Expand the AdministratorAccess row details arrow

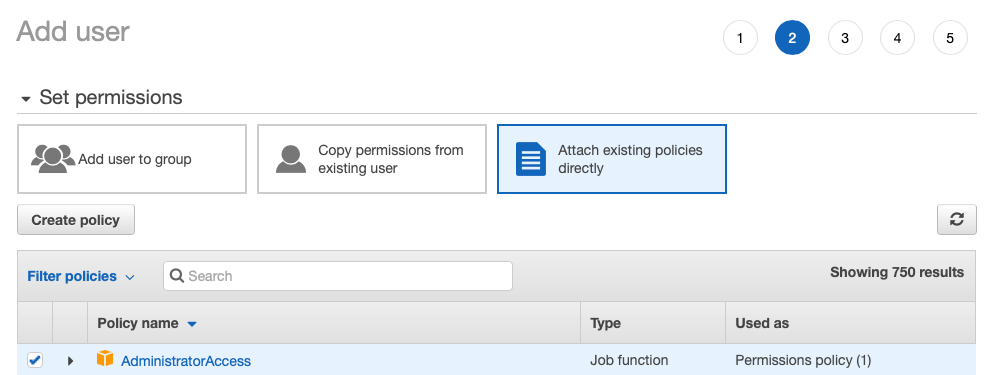coord(70,361)
